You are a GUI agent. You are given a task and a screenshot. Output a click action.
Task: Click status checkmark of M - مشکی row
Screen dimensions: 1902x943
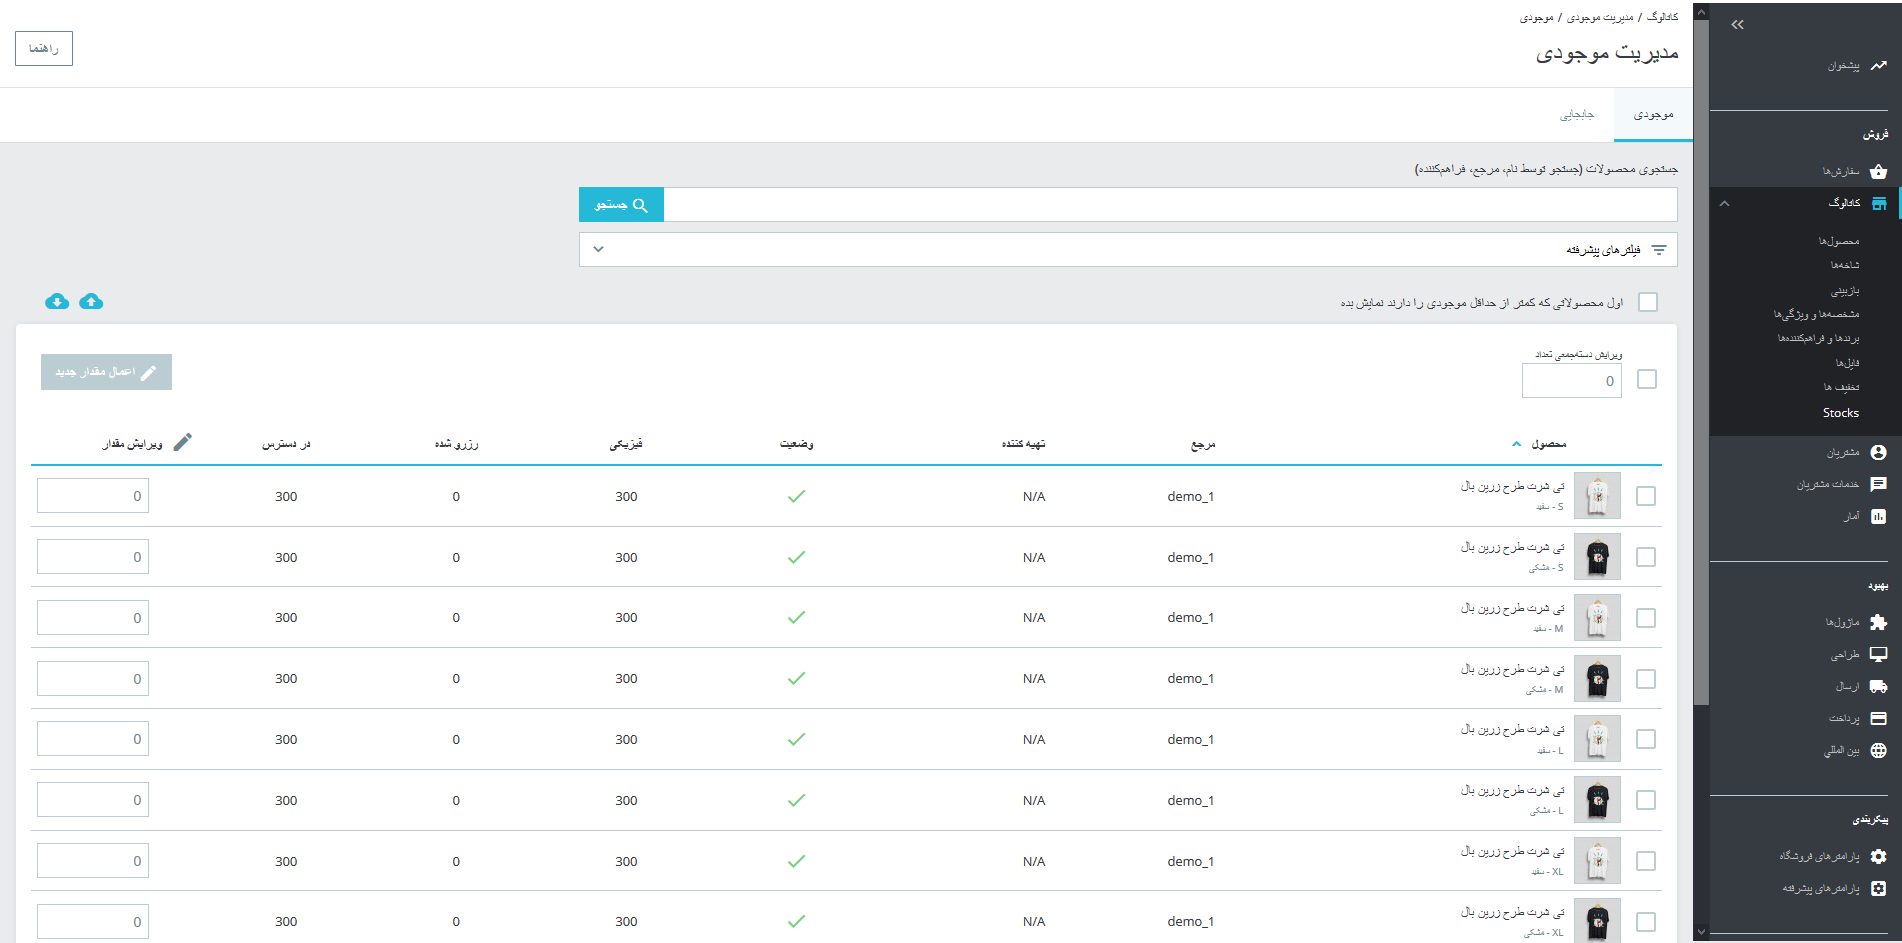coord(796,678)
